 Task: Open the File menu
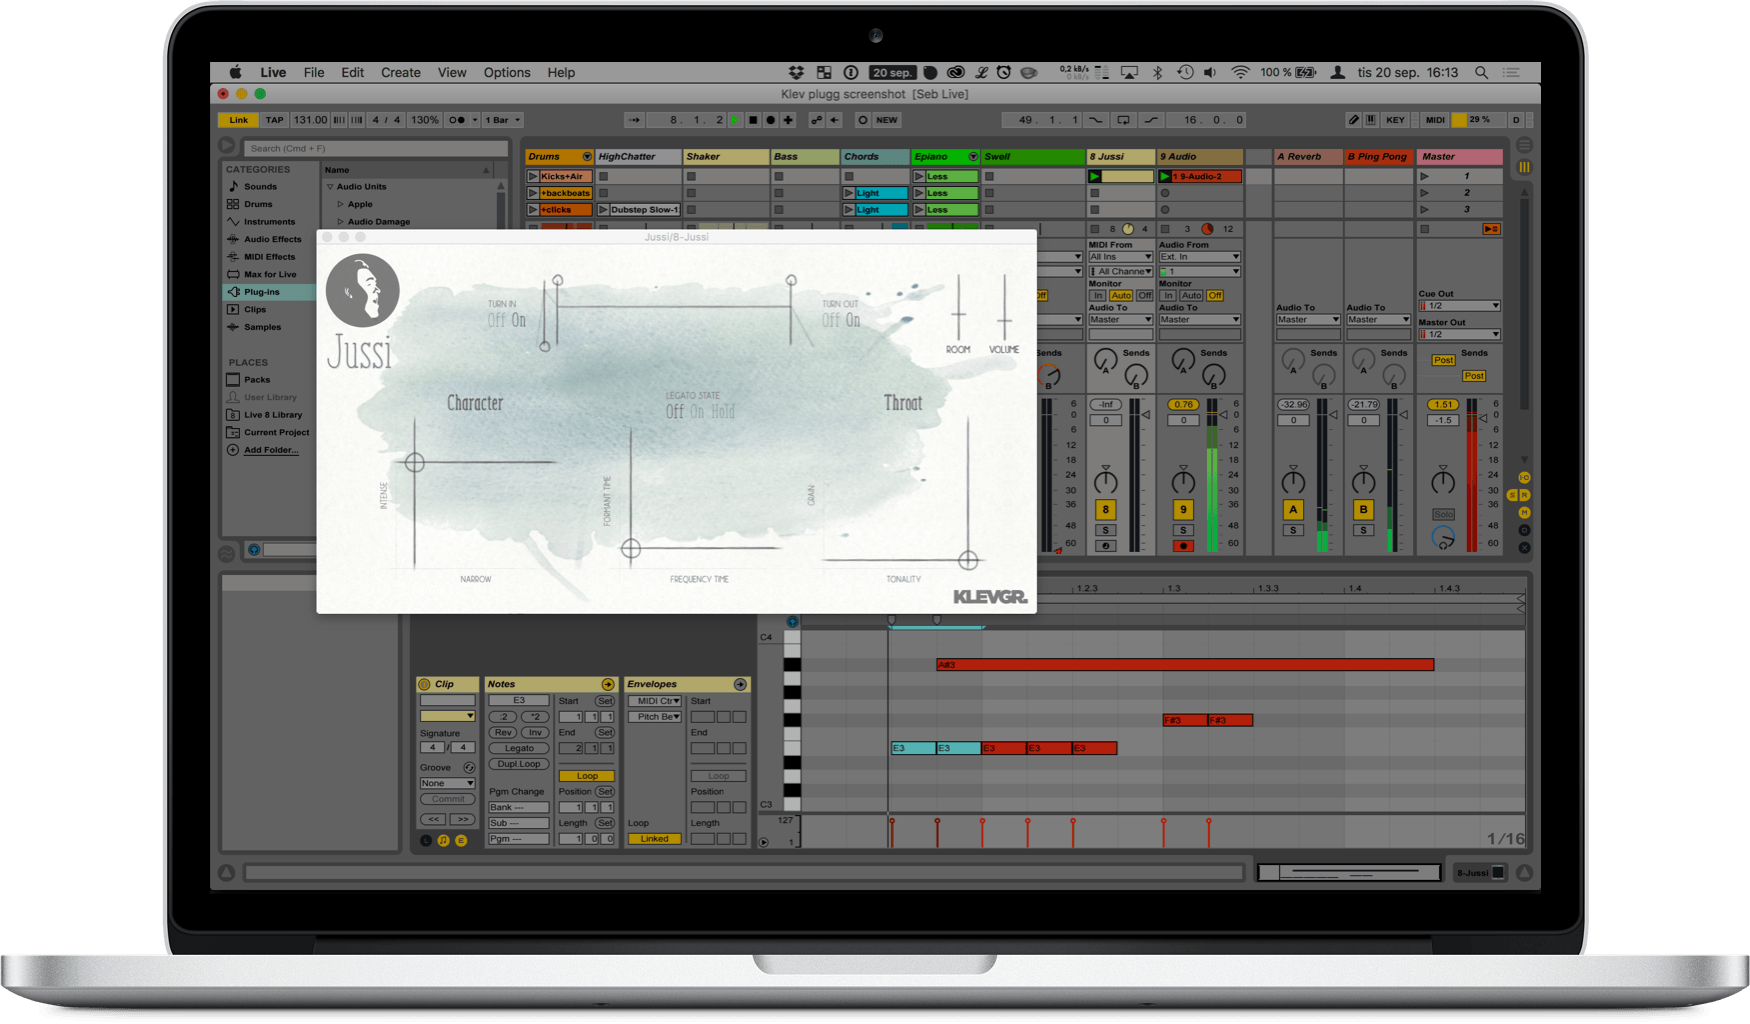click(314, 73)
